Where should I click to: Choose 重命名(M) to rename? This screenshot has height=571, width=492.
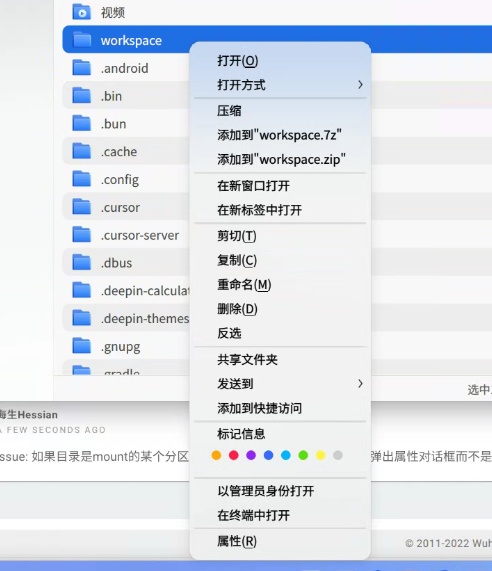[280, 285]
